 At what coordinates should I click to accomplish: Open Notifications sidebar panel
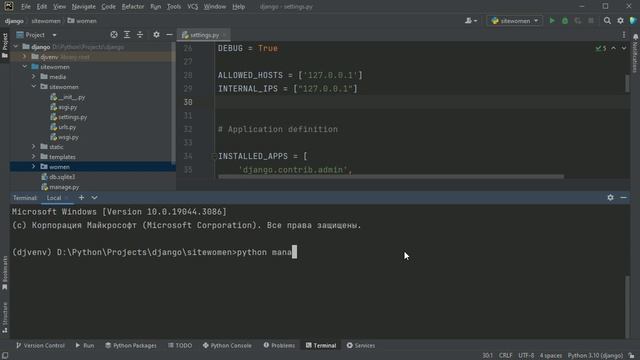tap(636, 53)
